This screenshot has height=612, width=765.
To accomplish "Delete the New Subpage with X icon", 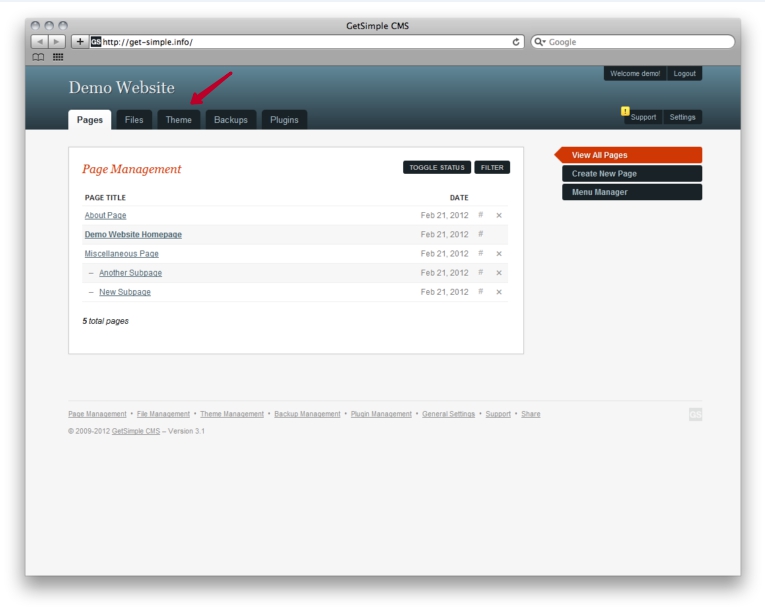I will click(x=499, y=292).
